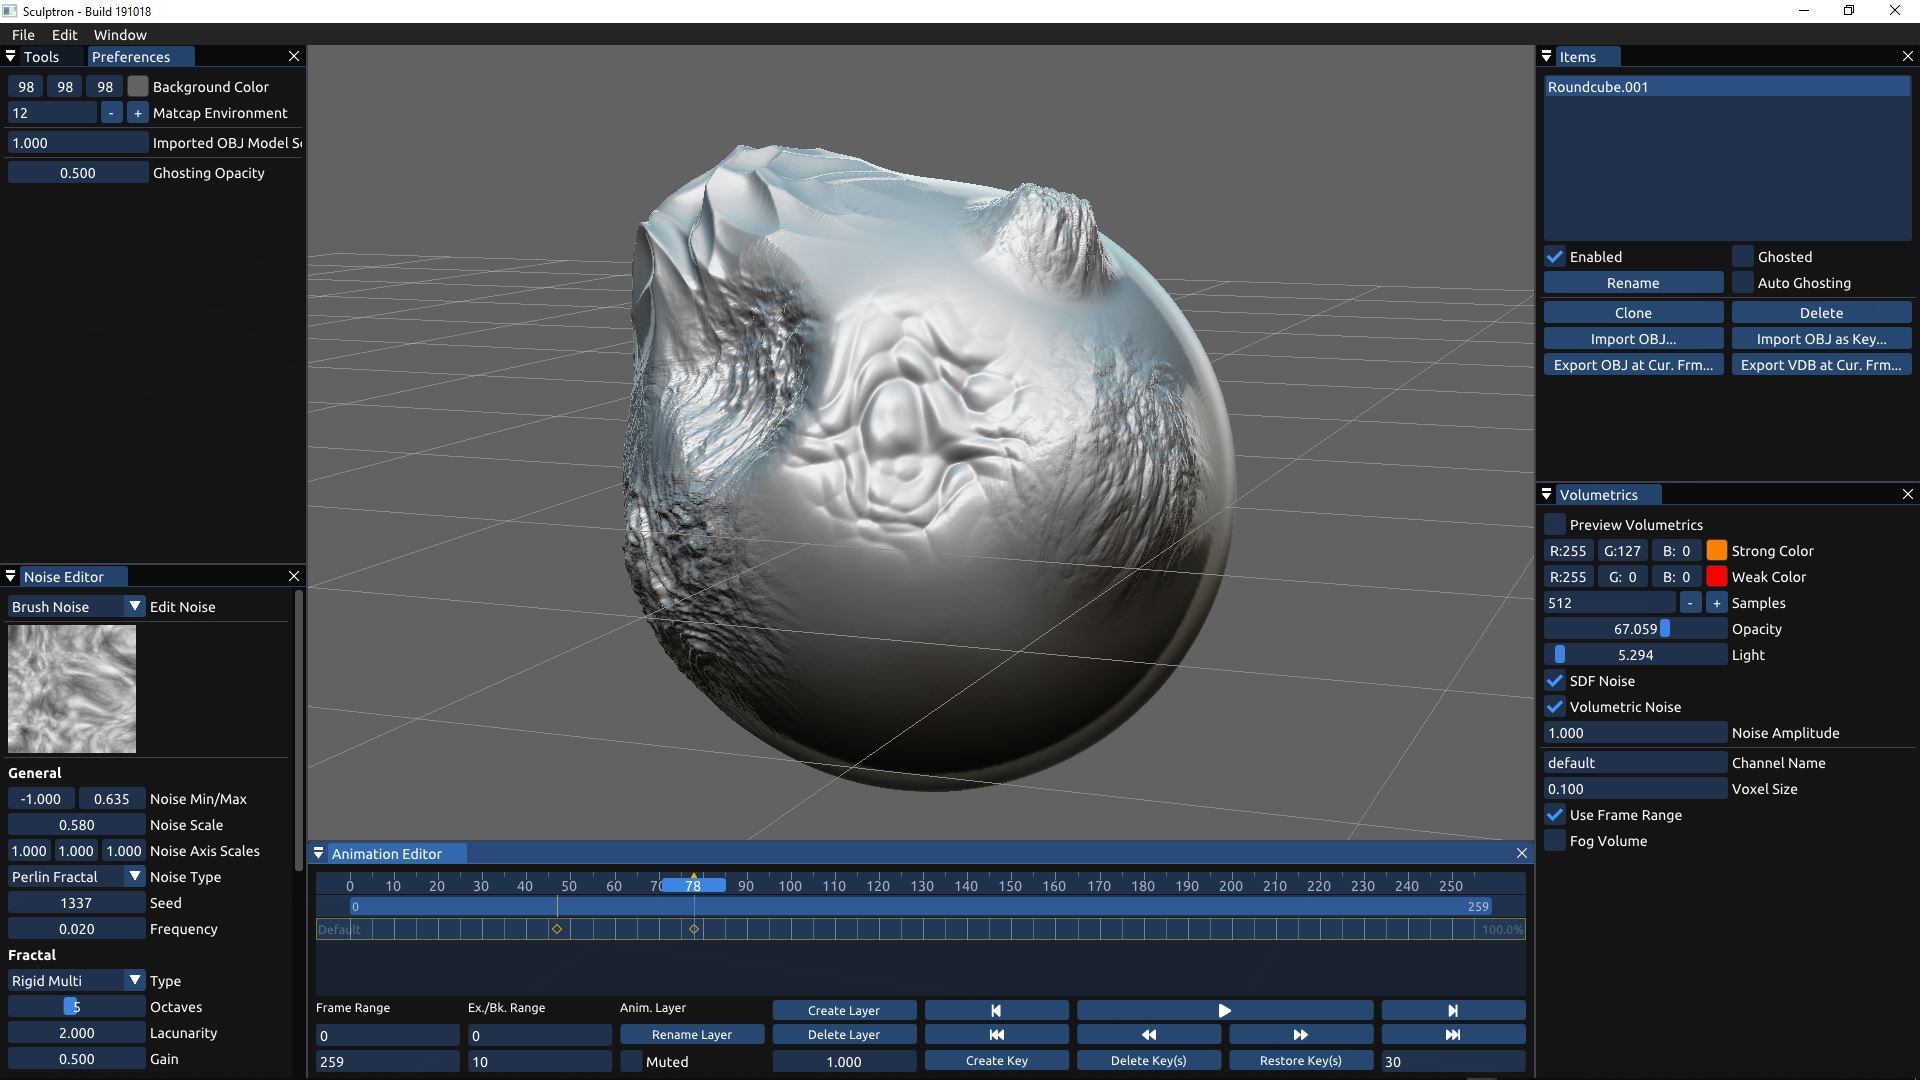Enable the Muted layer checkbox
Image resolution: width=1920 pixels, height=1080 pixels.
(631, 1062)
